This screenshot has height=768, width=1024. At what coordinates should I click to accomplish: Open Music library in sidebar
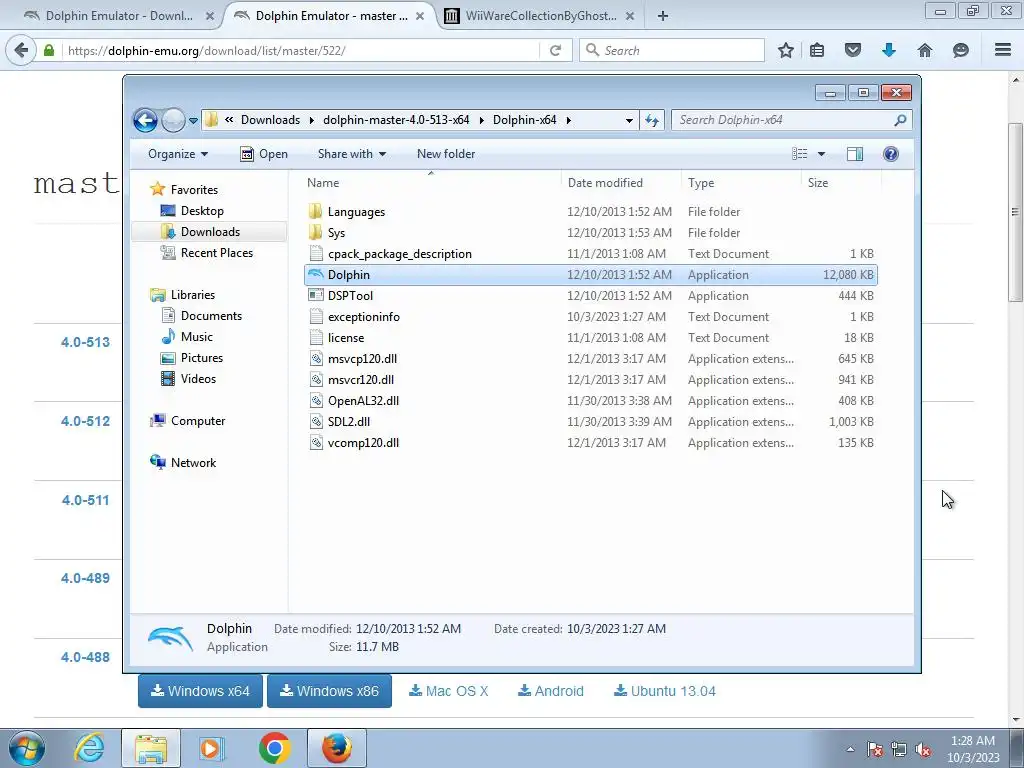click(197, 337)
